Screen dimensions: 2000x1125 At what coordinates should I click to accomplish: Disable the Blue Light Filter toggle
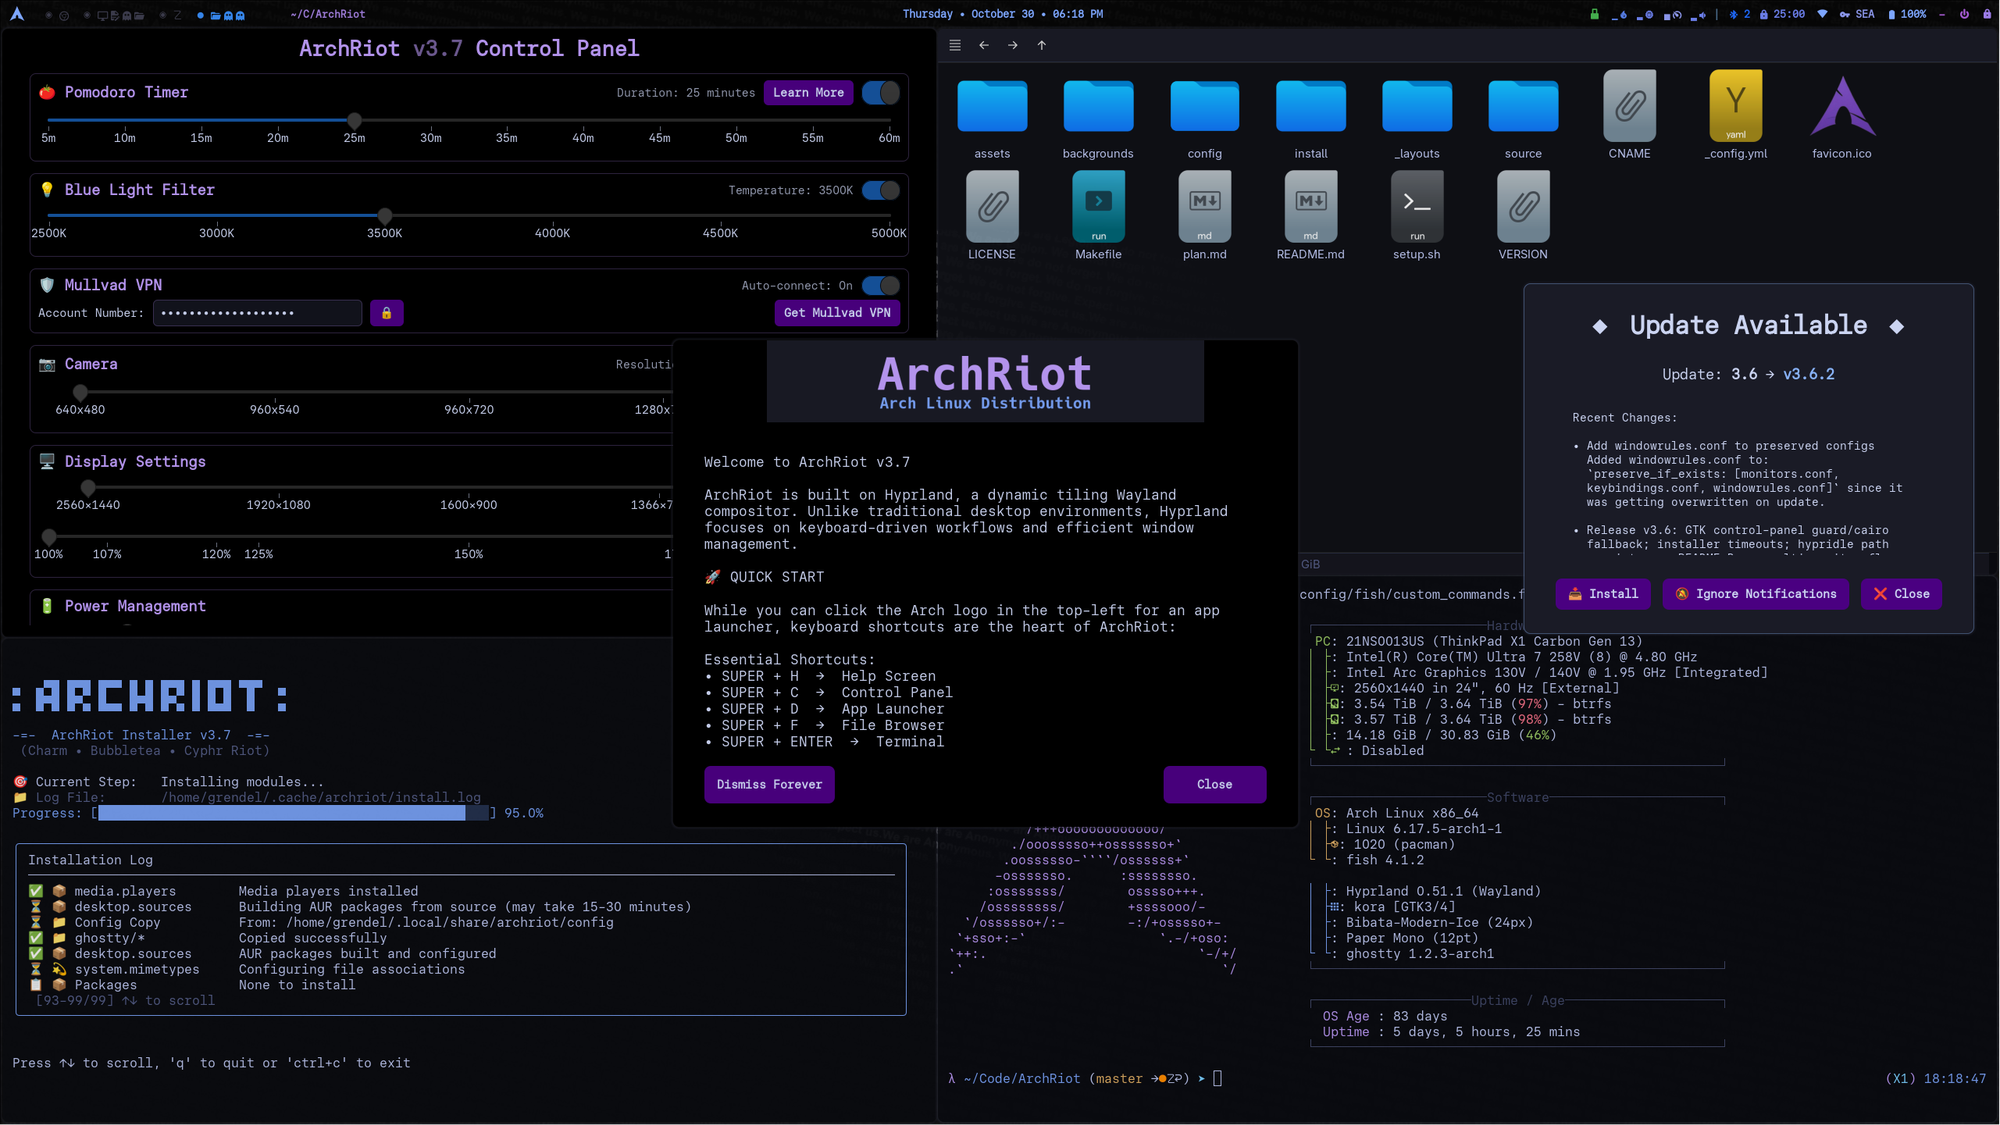[x=879, y=190]
